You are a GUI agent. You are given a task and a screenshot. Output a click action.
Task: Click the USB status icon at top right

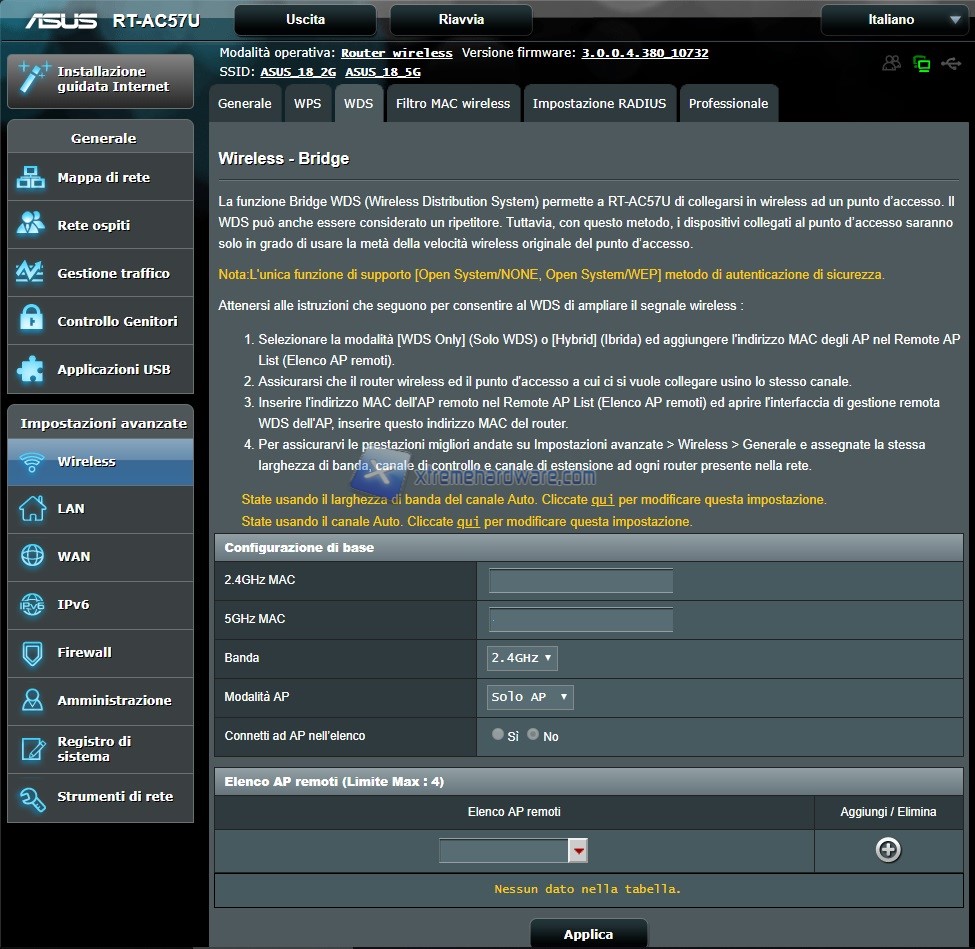pyautogui.click(x=951, y=64)
